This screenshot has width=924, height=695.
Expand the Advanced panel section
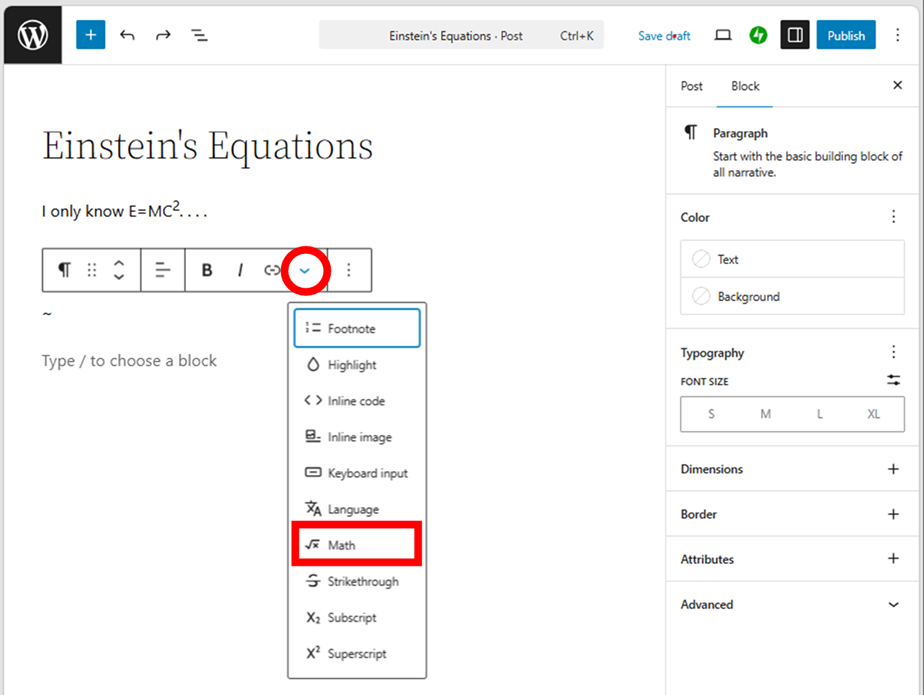point(893,605)
